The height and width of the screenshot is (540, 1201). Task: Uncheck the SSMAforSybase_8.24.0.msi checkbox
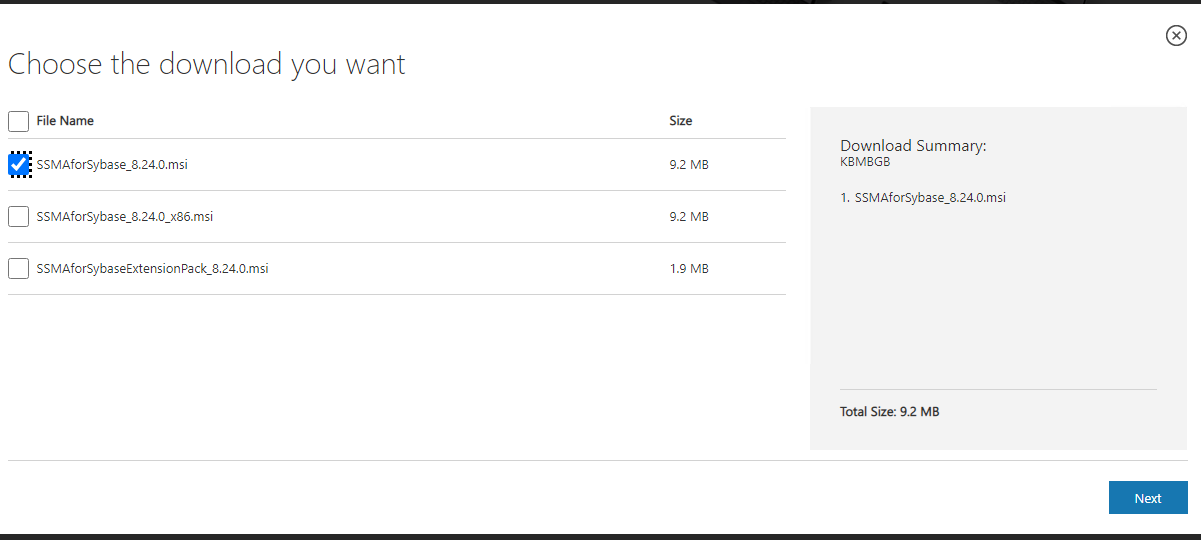[18, 164]
